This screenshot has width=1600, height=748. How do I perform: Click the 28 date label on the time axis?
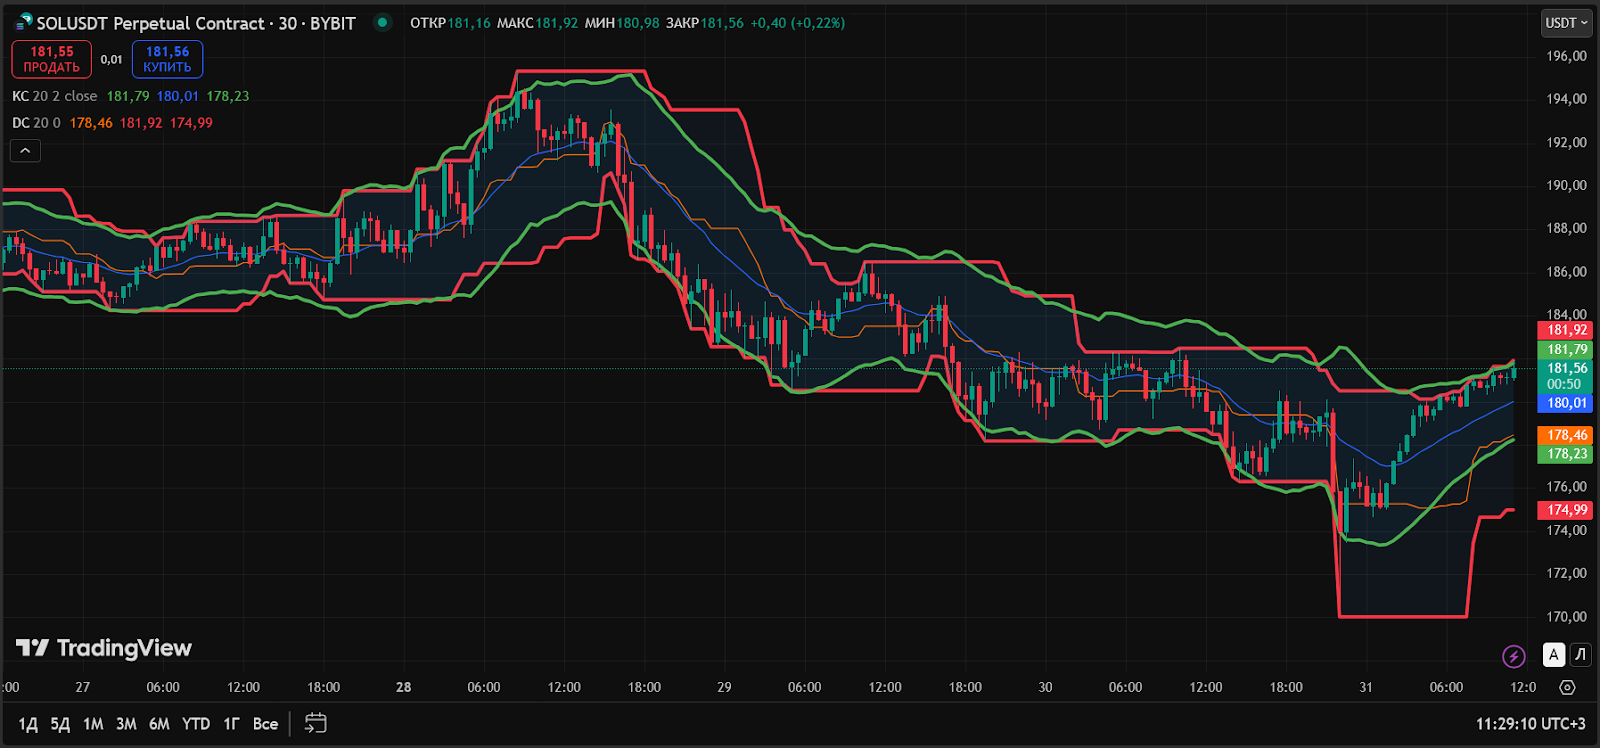(403, 687)
